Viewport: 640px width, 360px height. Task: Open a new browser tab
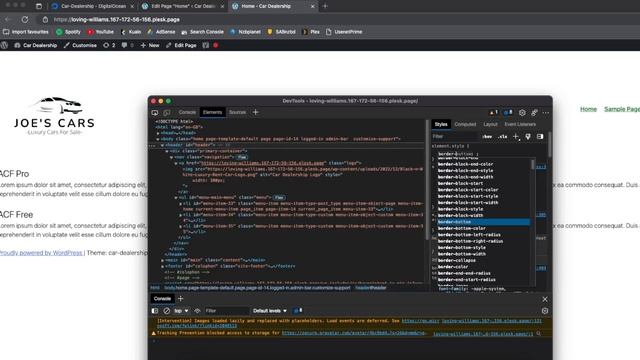[x=325, y=6]
